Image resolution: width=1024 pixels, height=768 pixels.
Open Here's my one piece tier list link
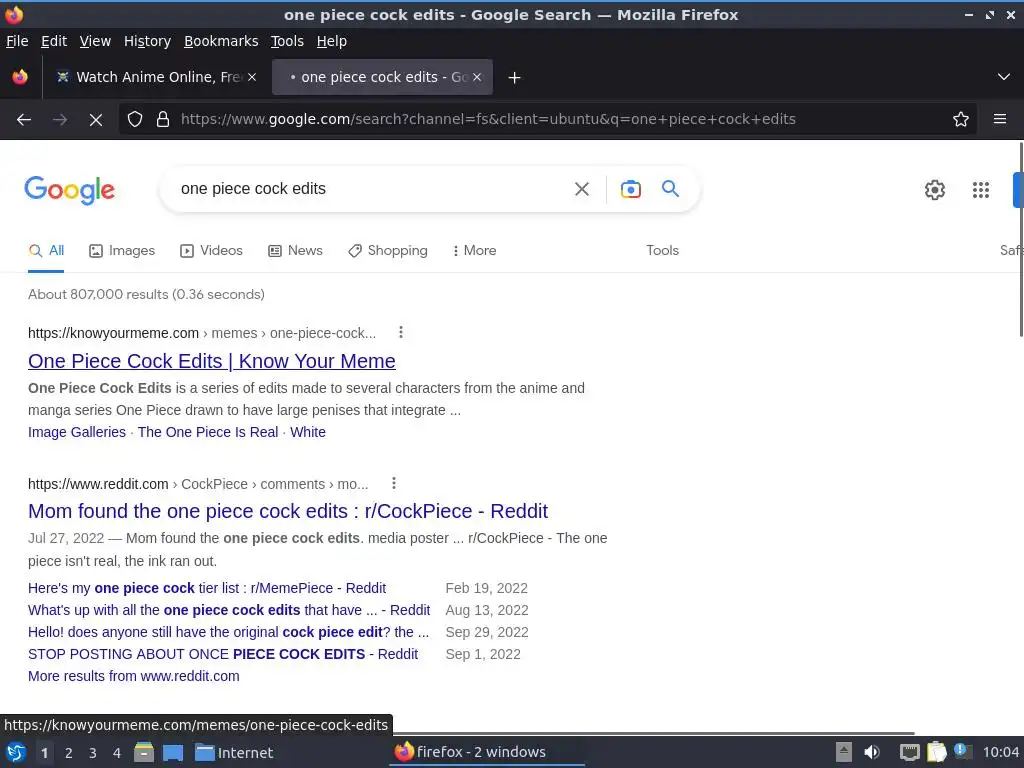click(207, 588)
